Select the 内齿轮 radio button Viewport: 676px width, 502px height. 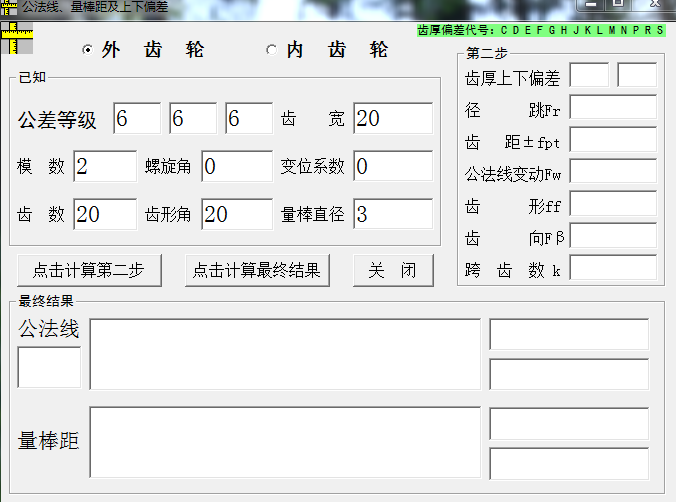(x=272, y=50)
